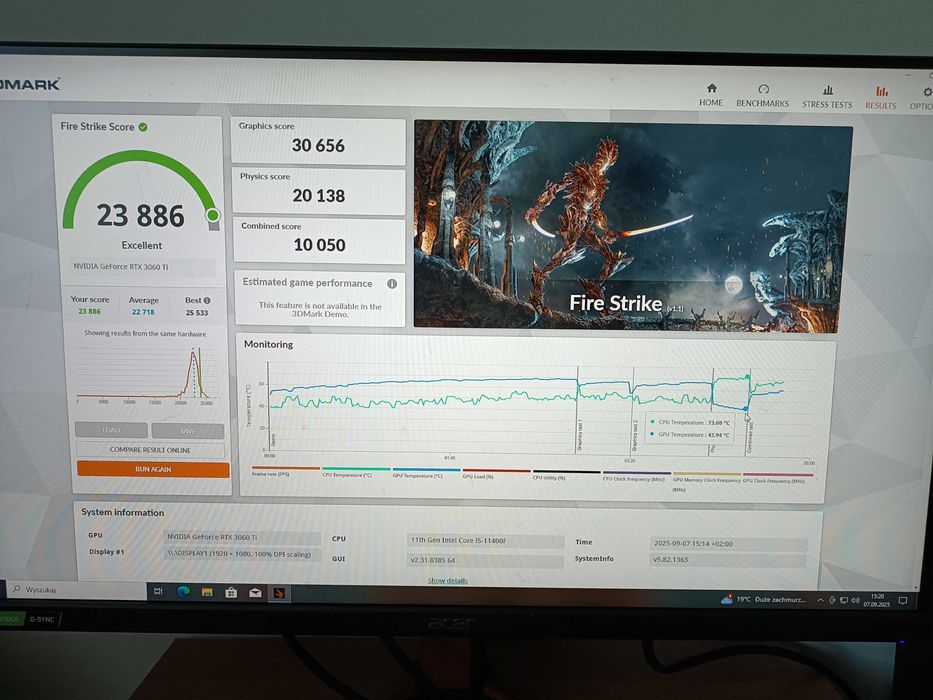Click the Graphics score value 30 656

318,145
